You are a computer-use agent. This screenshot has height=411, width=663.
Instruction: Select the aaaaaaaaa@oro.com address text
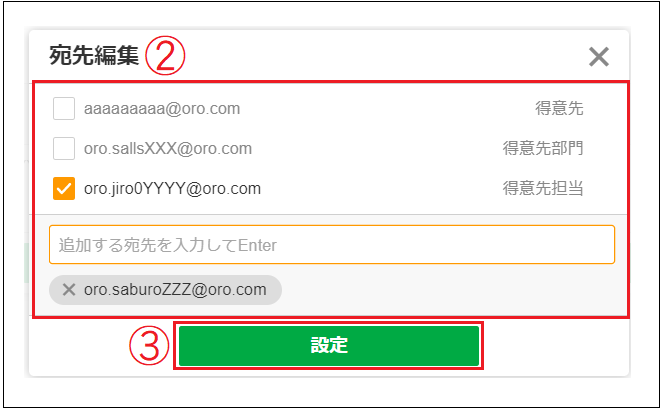tap(162, 109)
